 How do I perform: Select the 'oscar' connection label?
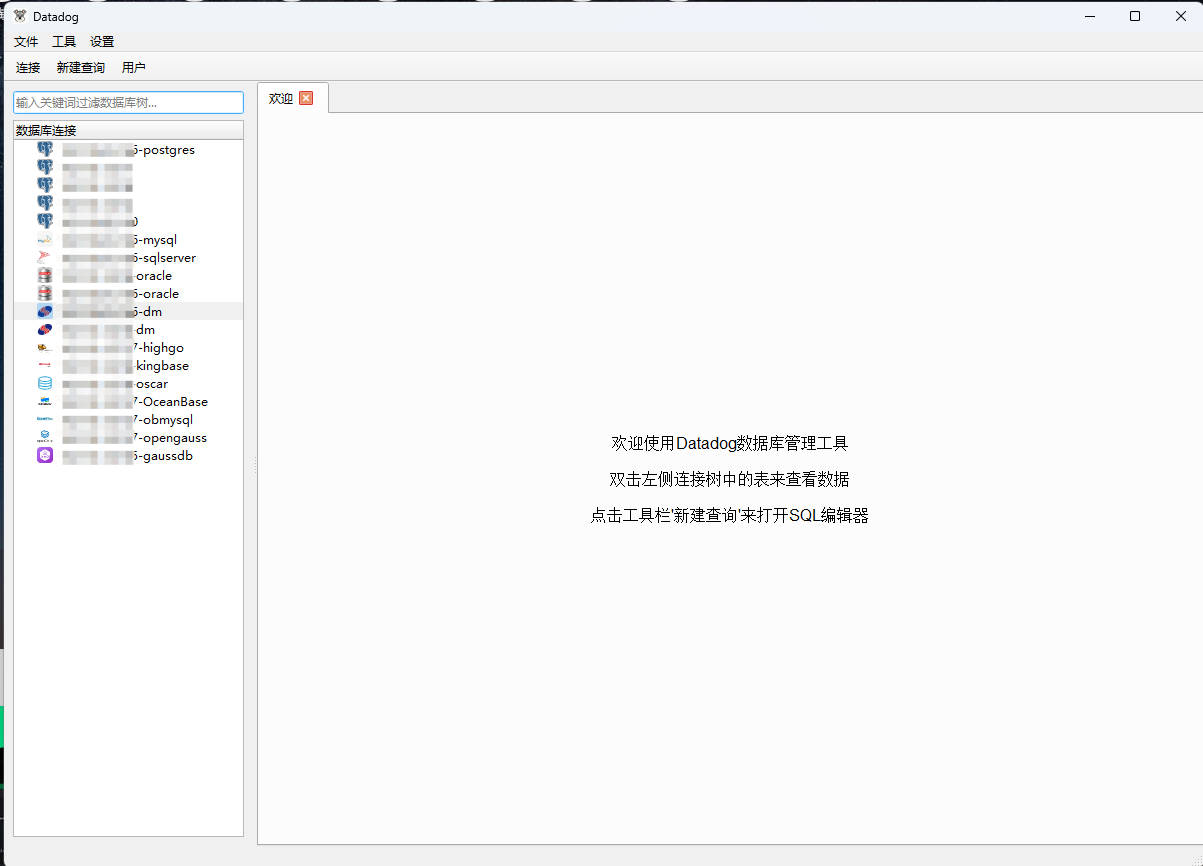click(114, 384)
